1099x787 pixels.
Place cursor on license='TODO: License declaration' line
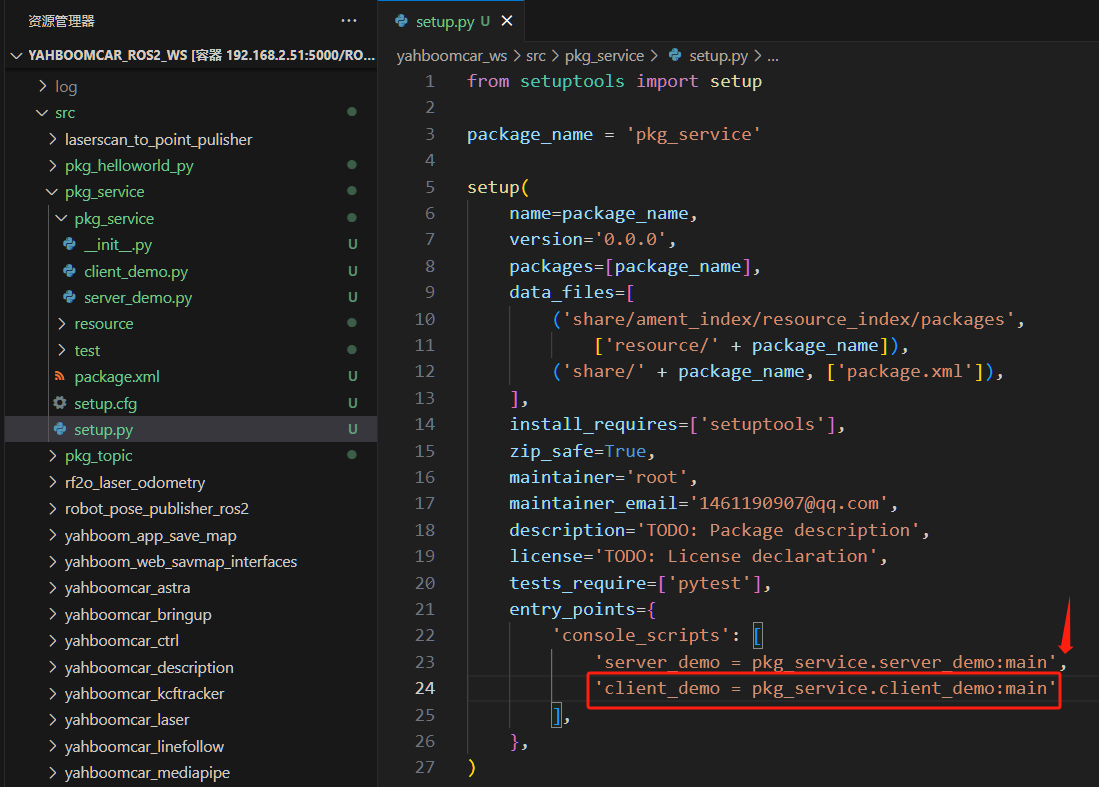tap(698, 556)
